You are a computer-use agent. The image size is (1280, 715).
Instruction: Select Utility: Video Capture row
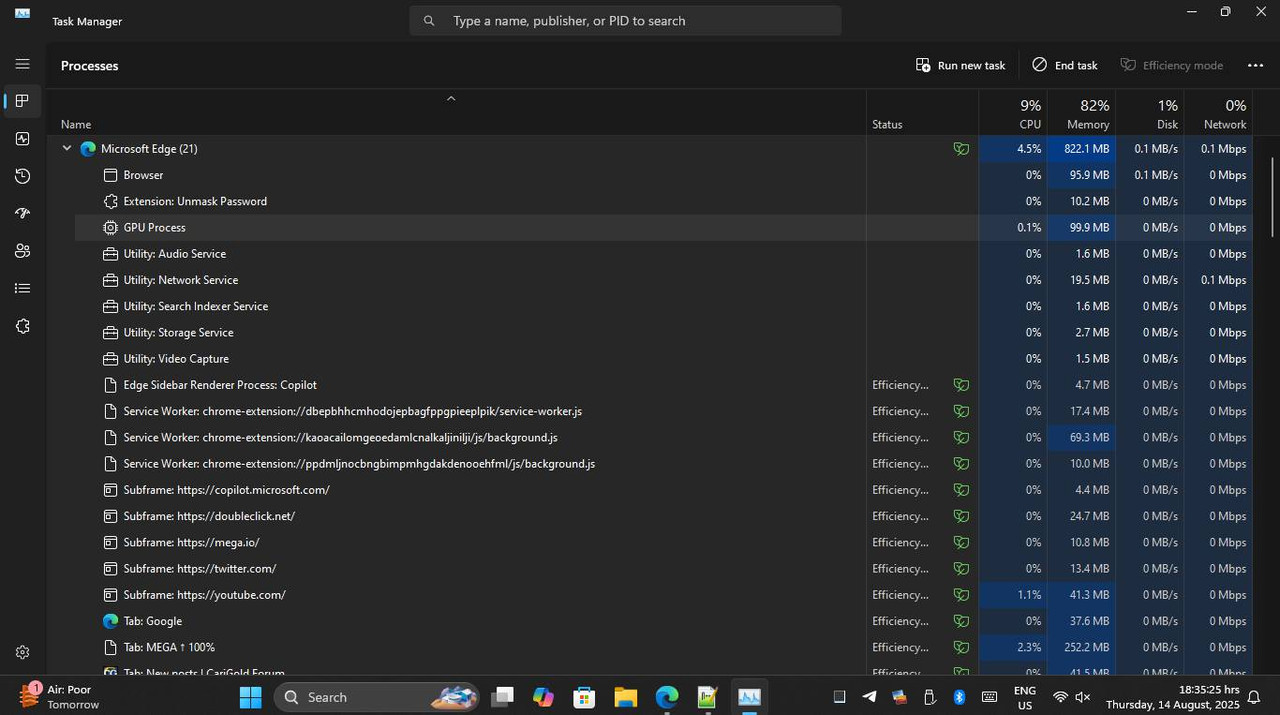pyautogui.click(x=663, y=359)
